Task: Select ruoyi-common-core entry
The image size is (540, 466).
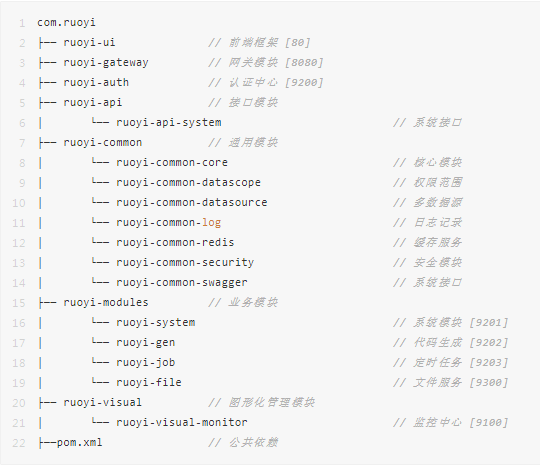Action: click(x=172, y=163)
